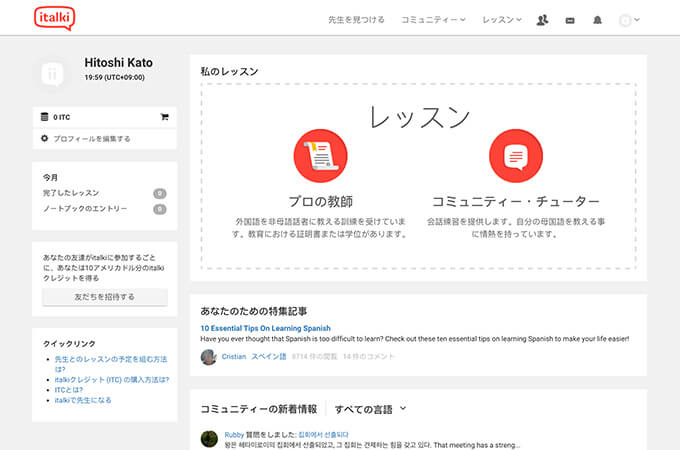This screenshot has width=680, height=450.
Task: Open the messages envelope icon
Action: point(570,20)
